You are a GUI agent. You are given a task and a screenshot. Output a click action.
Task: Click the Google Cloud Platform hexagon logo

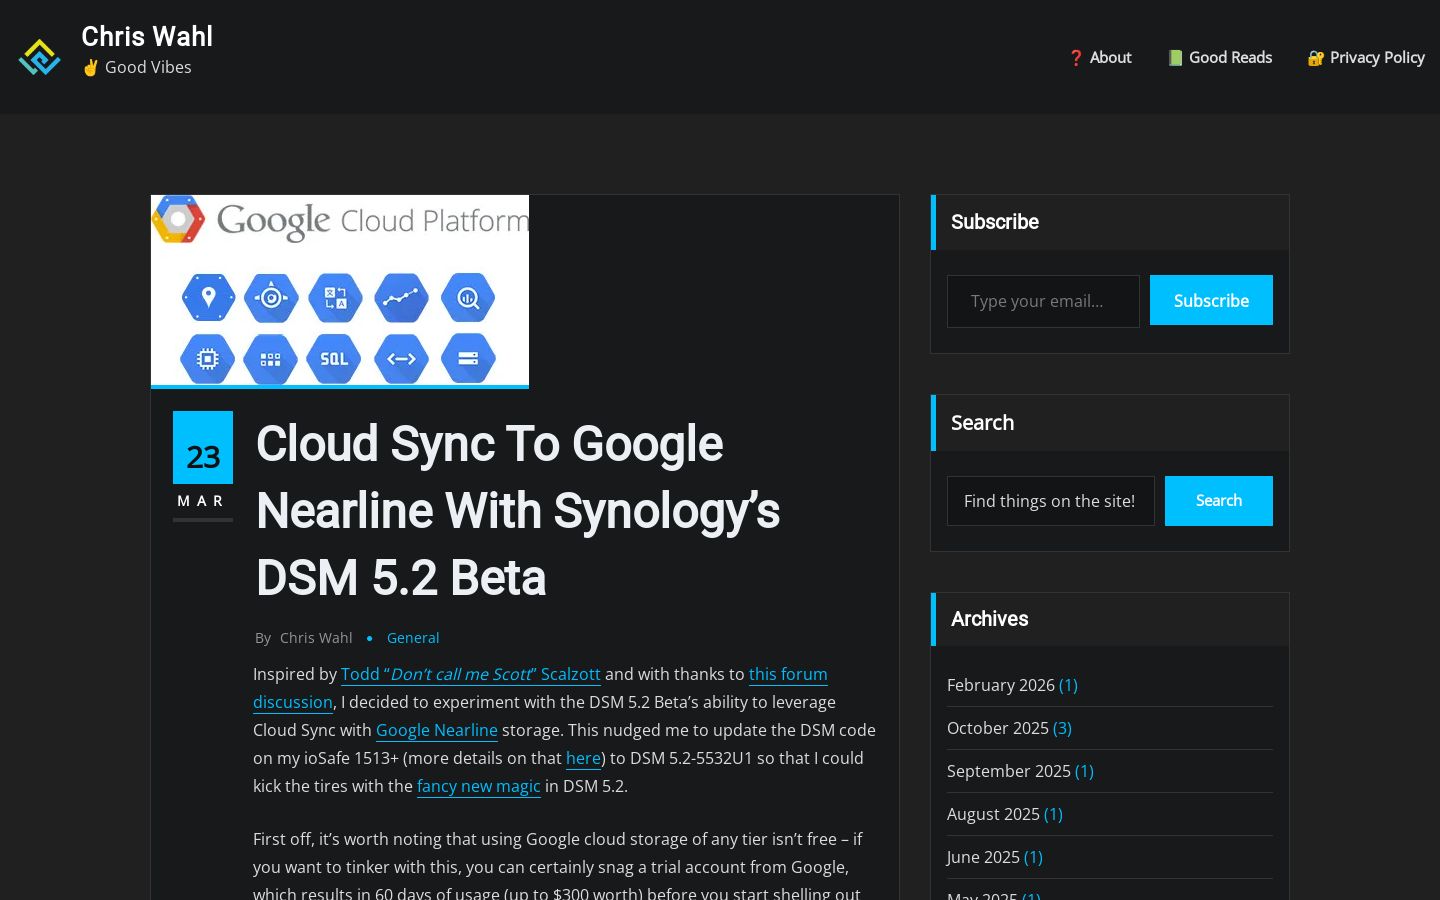coord(178,219)
